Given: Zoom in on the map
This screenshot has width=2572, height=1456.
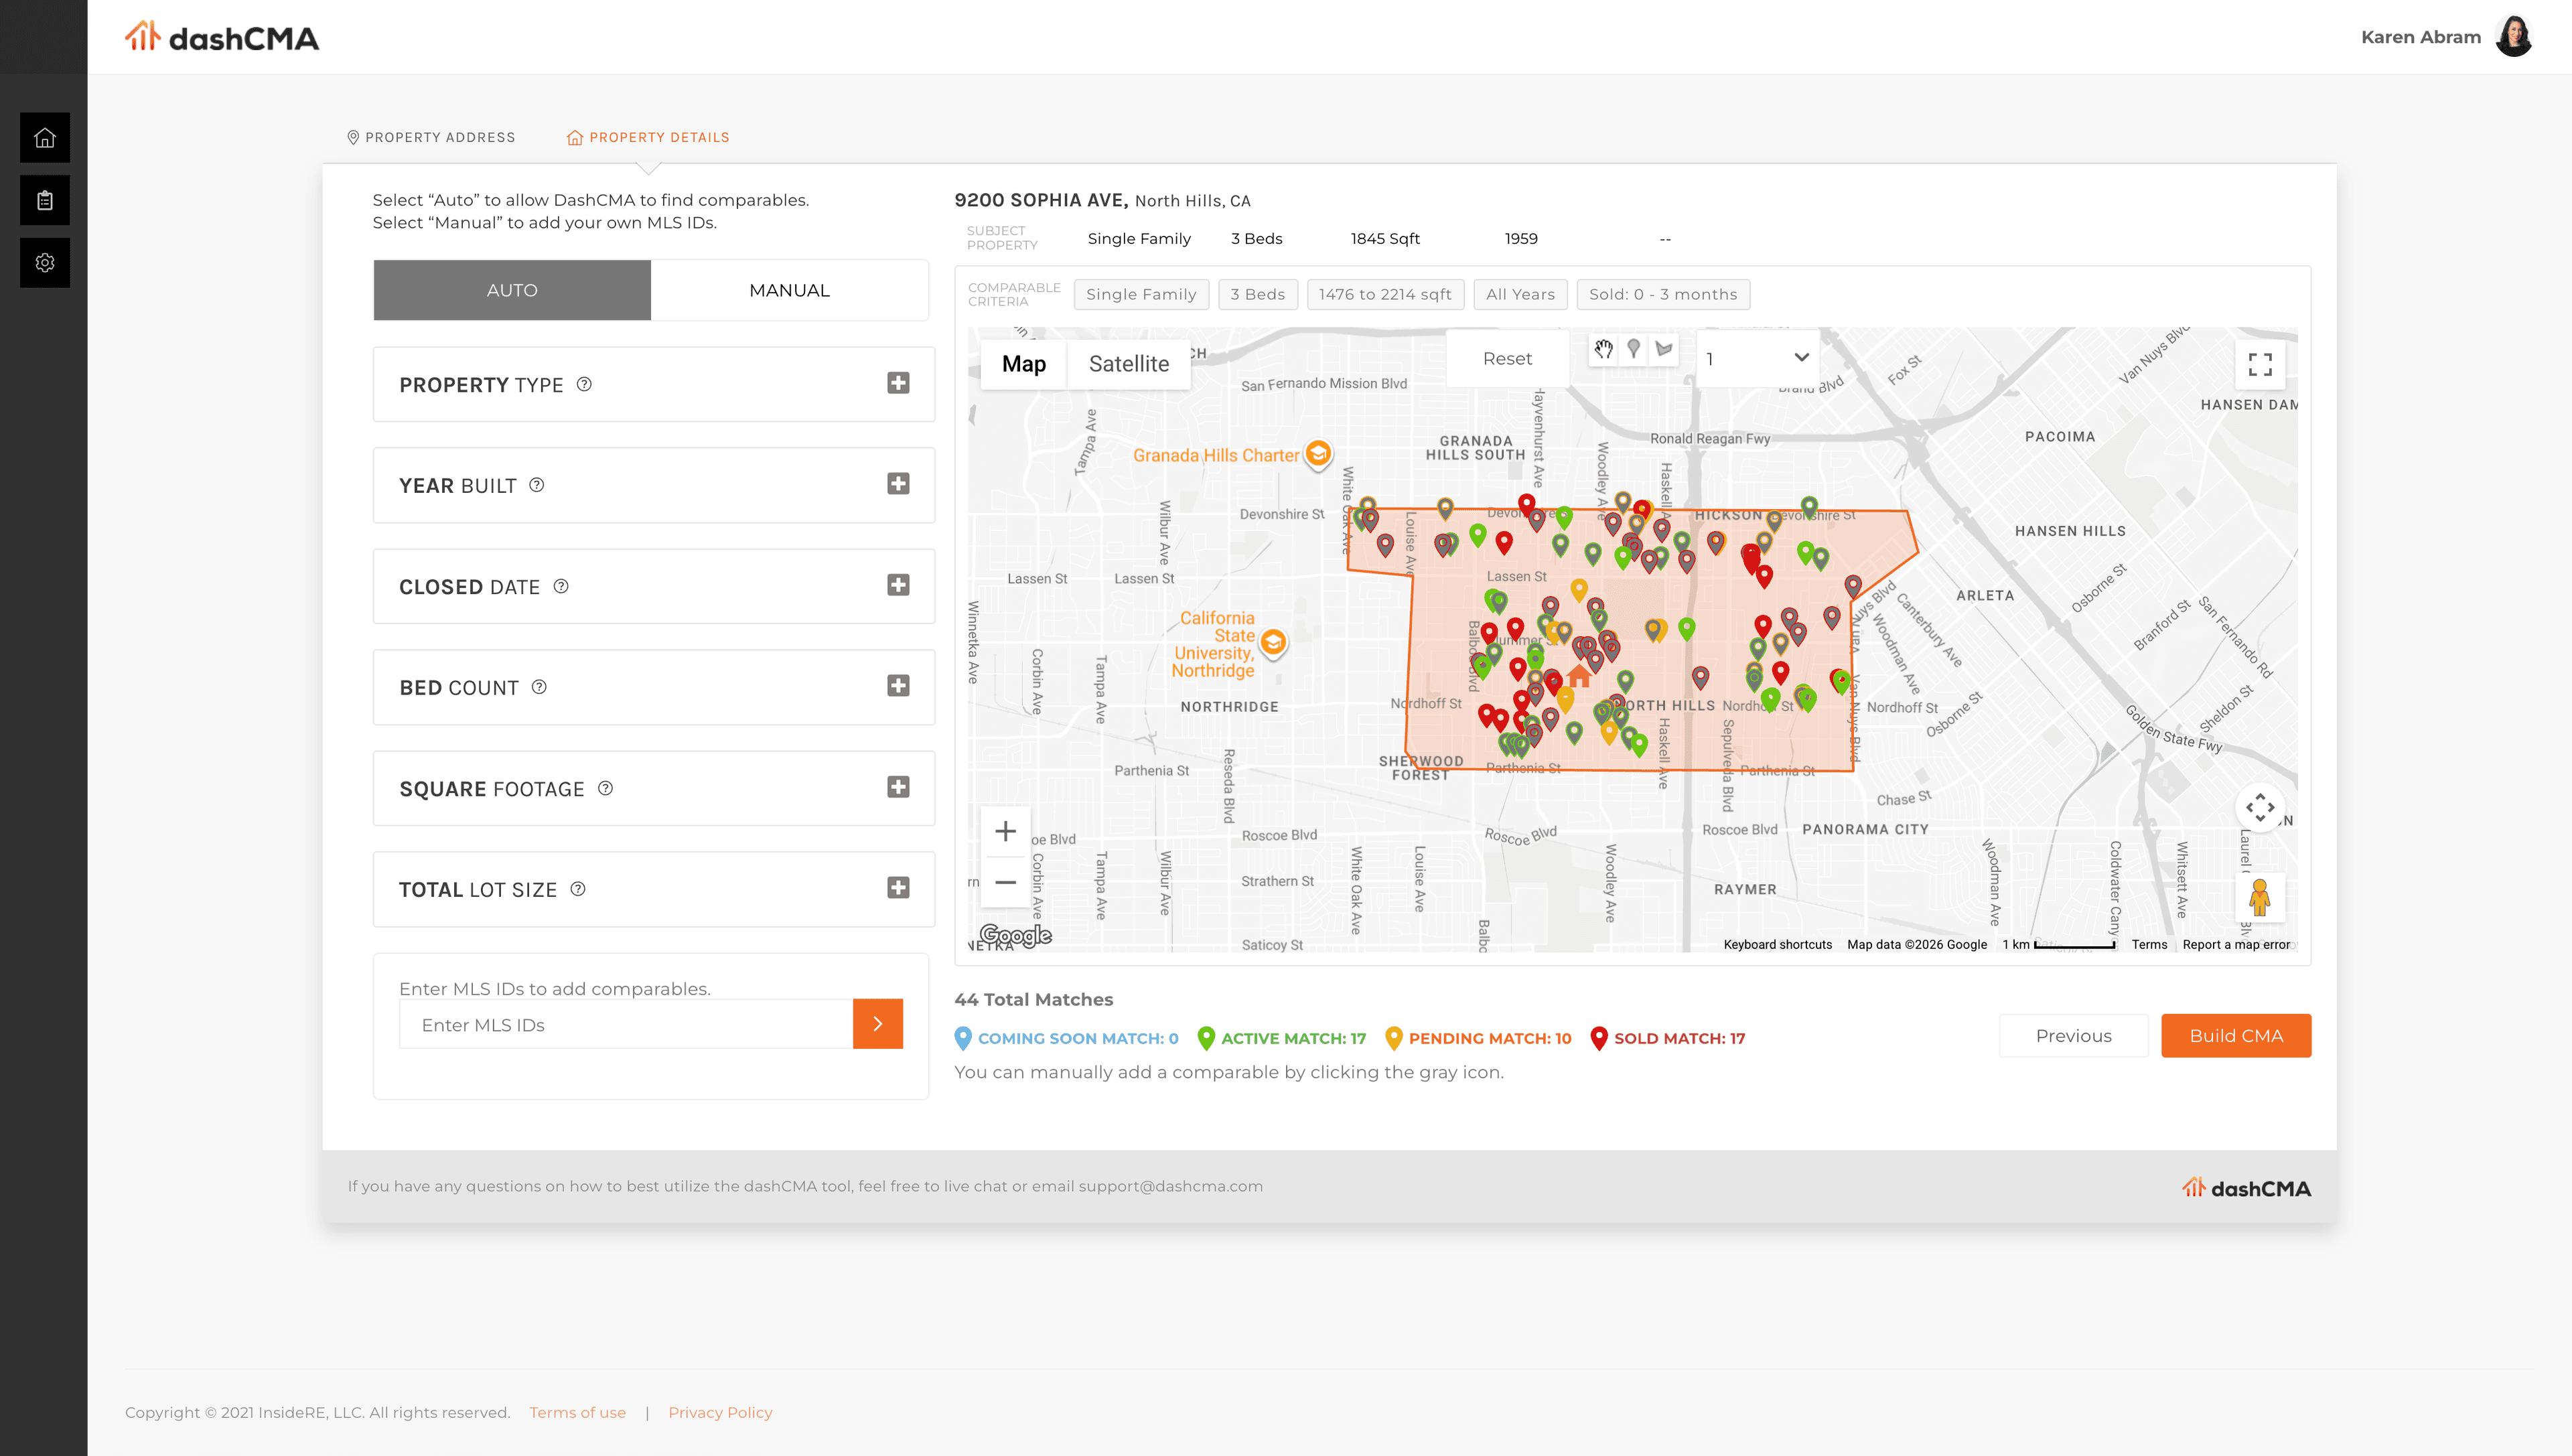Looking at the screenshot, I should coord(1005,831).
